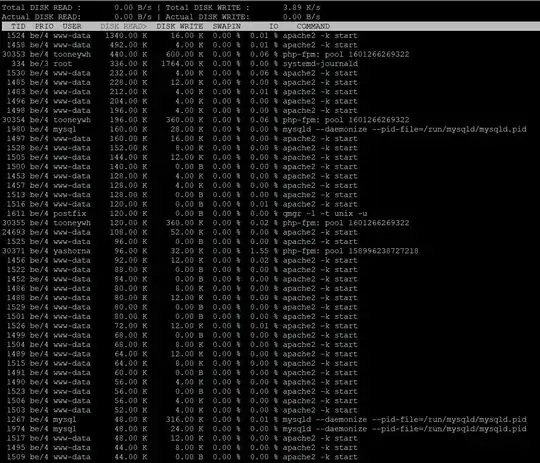Viewport: 540px width, 463px height.
Task: Click the PRIO column header
Action: click(44, 26)
